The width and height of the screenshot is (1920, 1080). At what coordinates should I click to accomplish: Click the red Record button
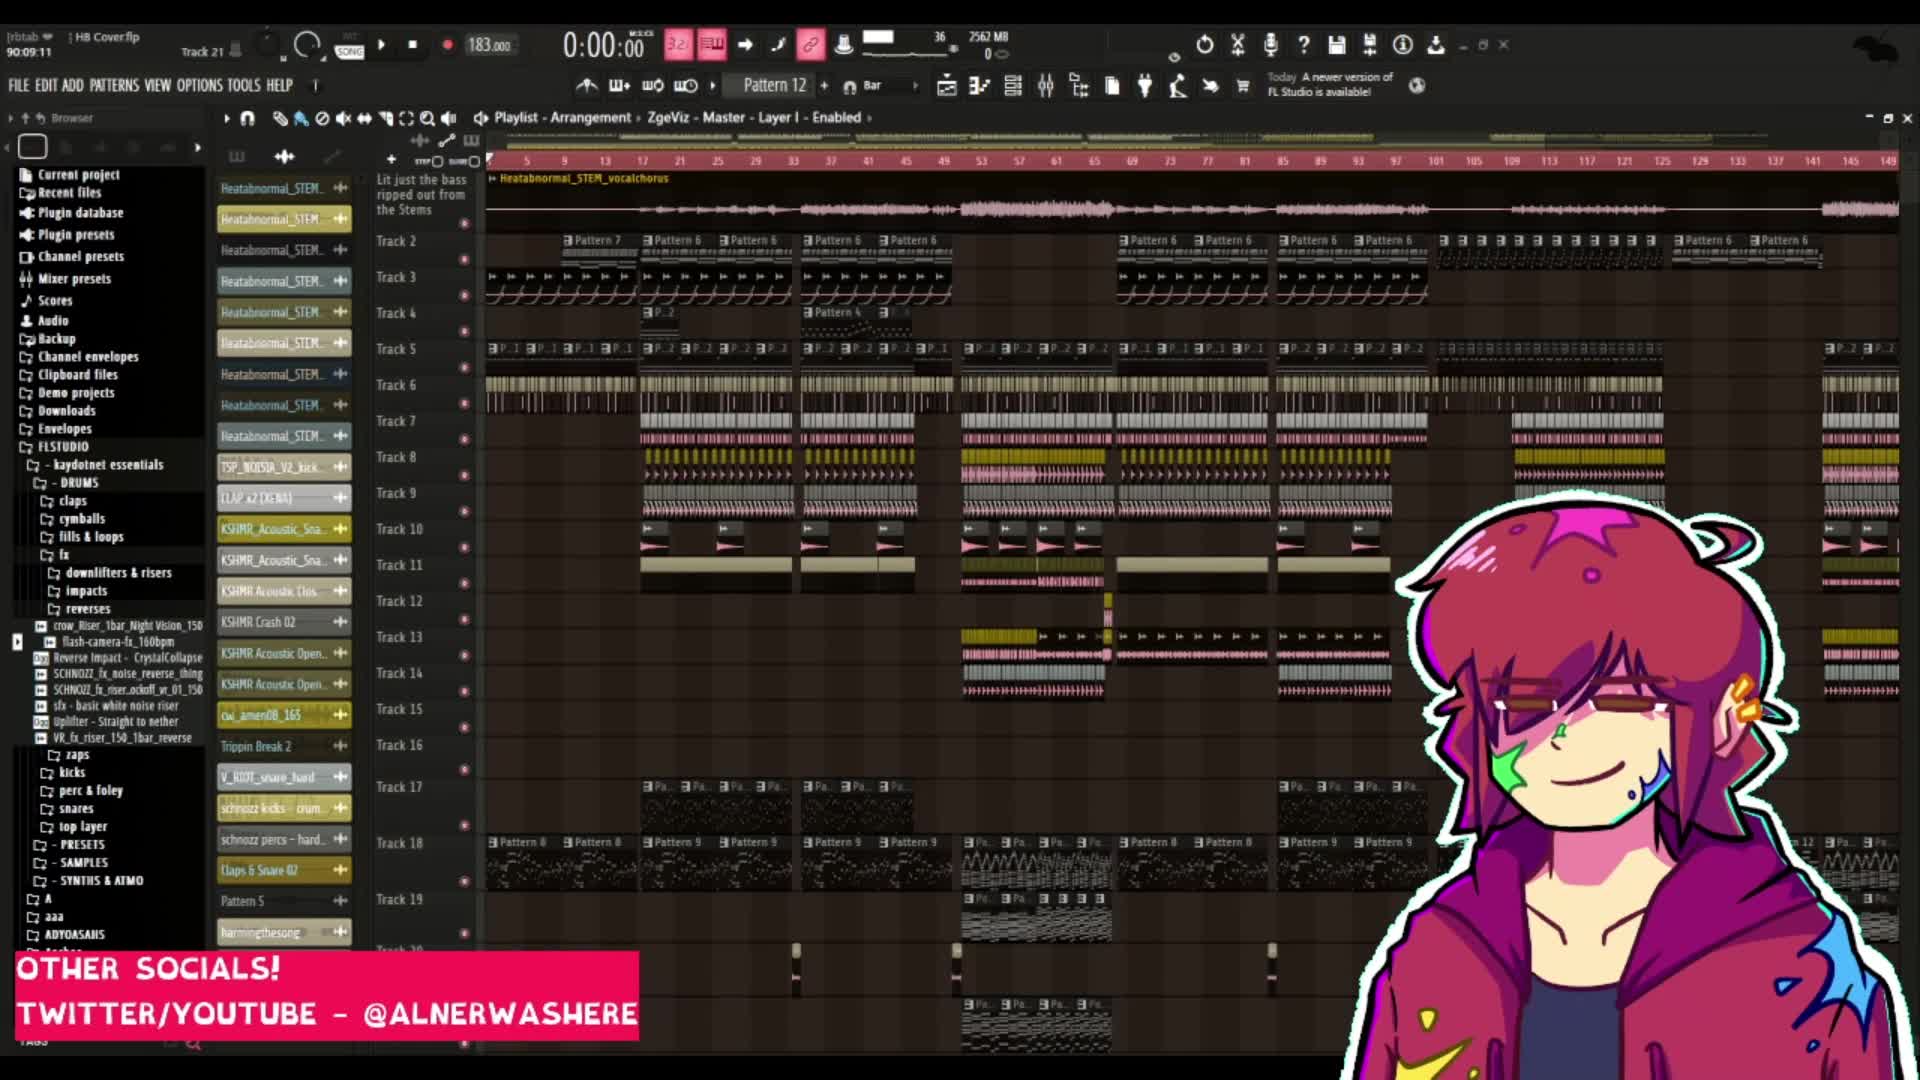point(447,45)
